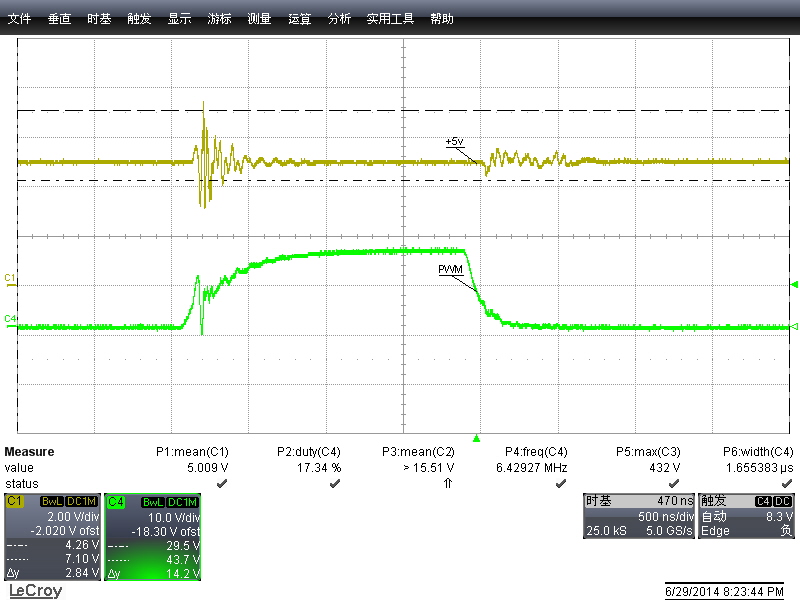This screenshot has width=800, height=600.
Task: Click the 17.34 % duty value
Action: (319, 468)
